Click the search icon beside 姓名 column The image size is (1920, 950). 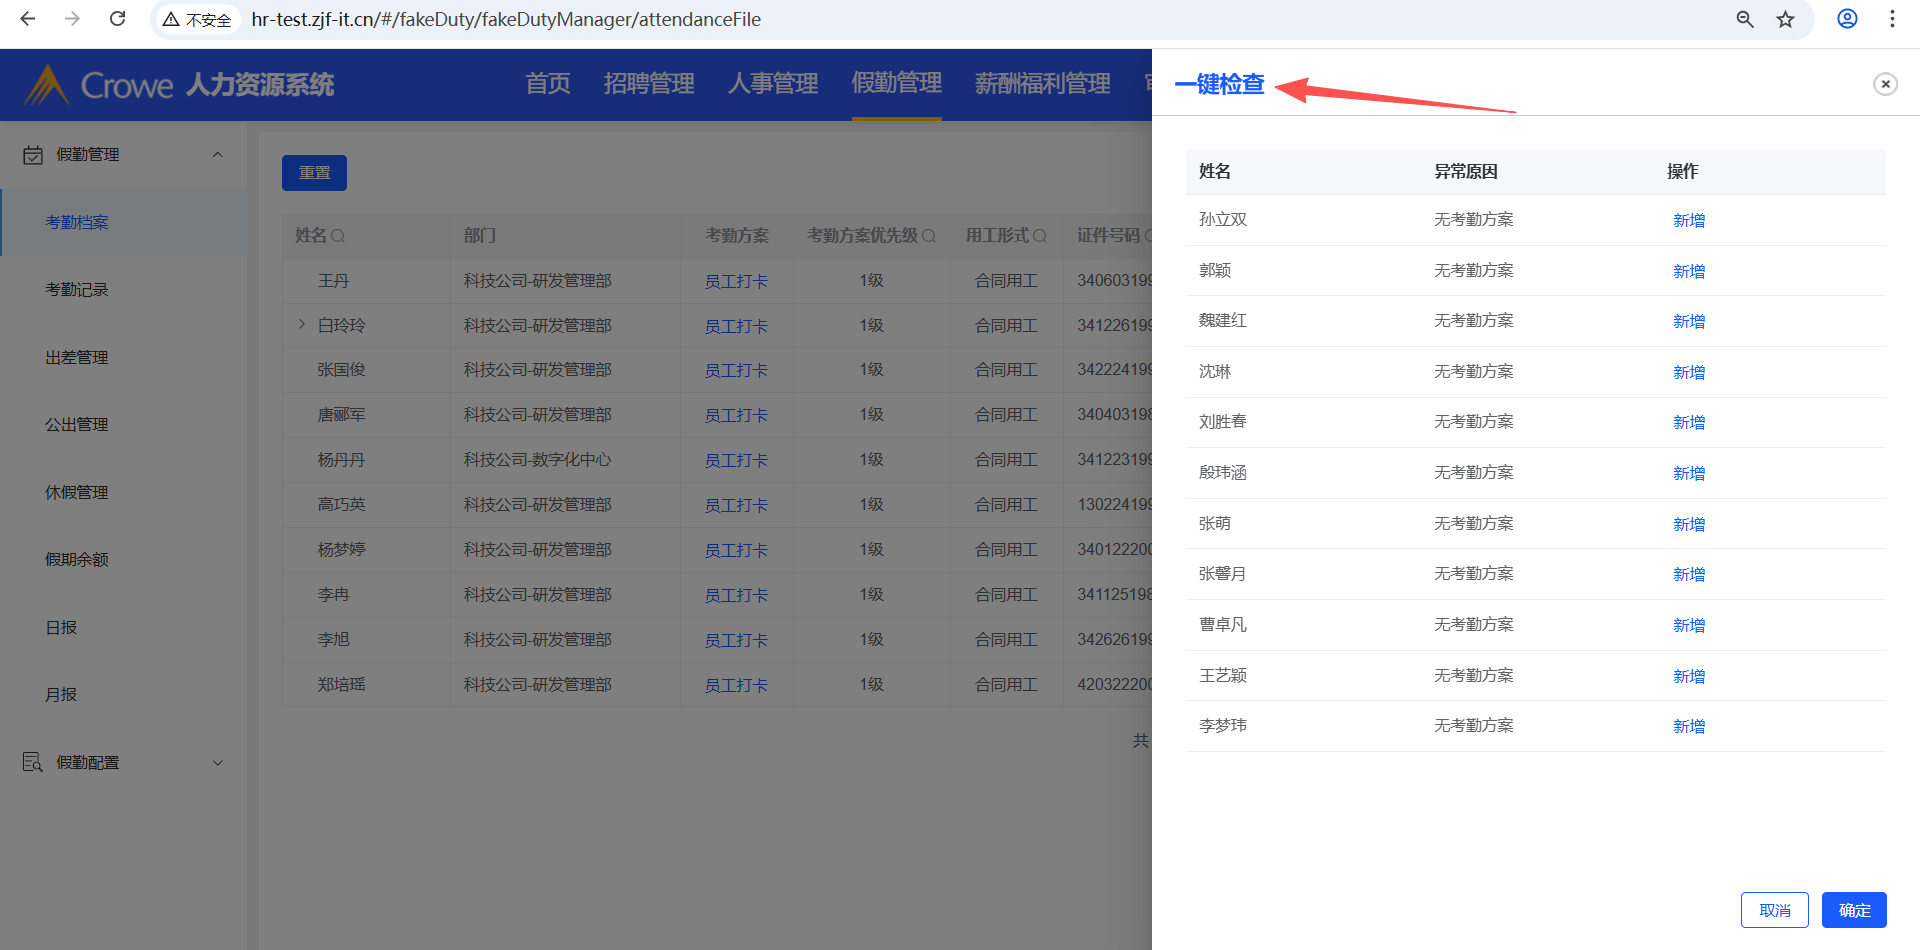coord(338,236)
